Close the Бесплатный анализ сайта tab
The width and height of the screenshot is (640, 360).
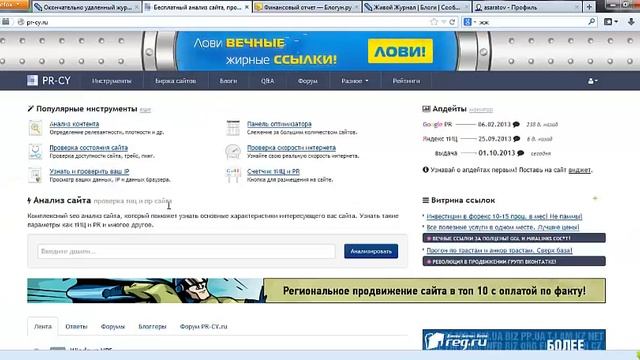tap(247, 7)
